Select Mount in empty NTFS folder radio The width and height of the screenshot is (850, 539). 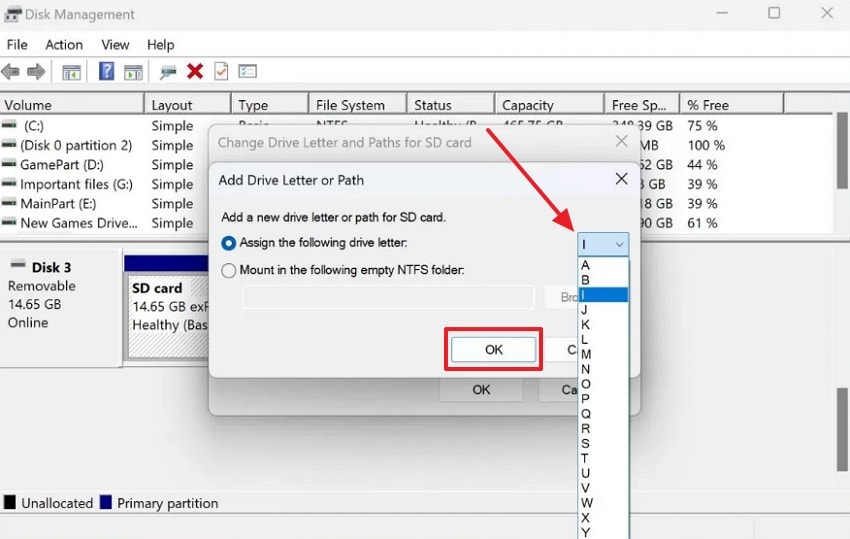coord(228,270)
